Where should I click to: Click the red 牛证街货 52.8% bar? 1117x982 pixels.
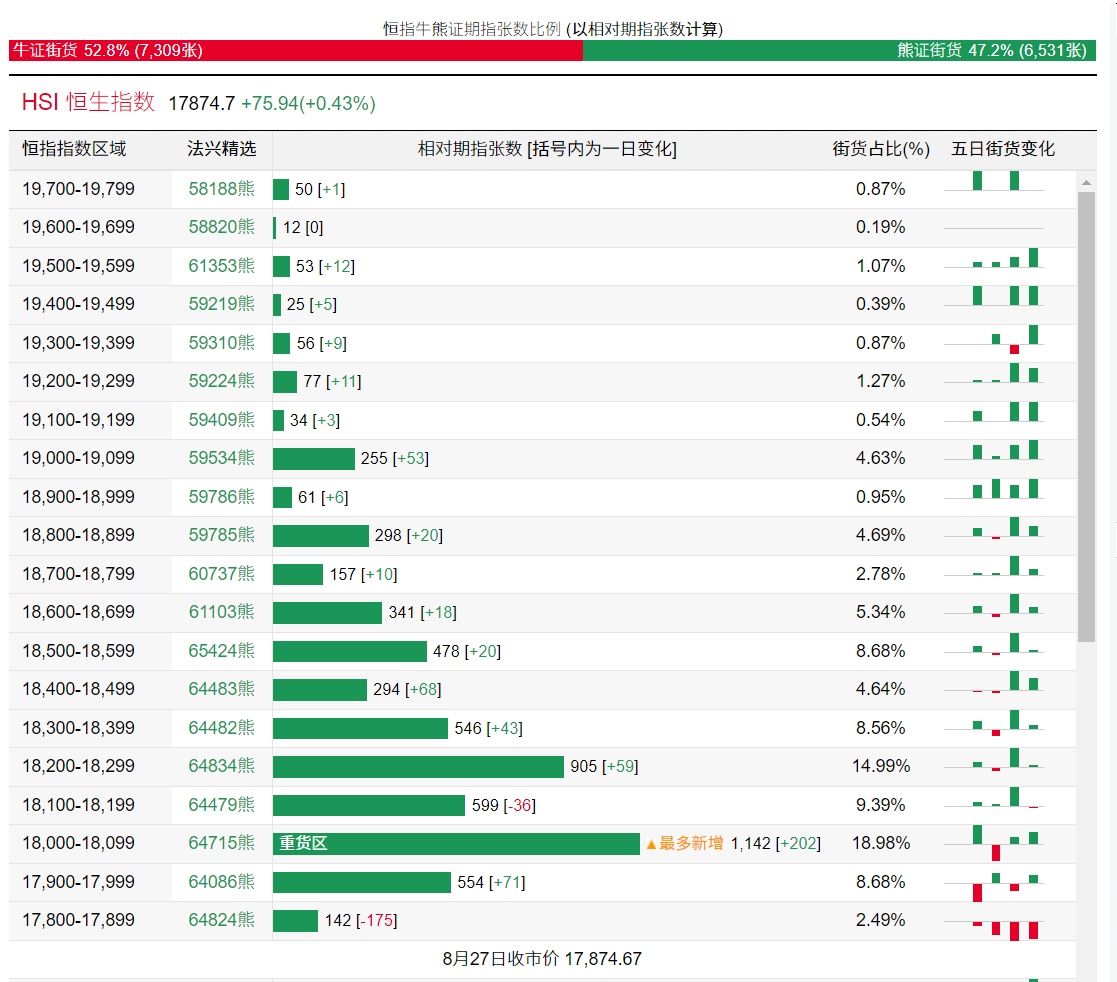coord(295,51)
